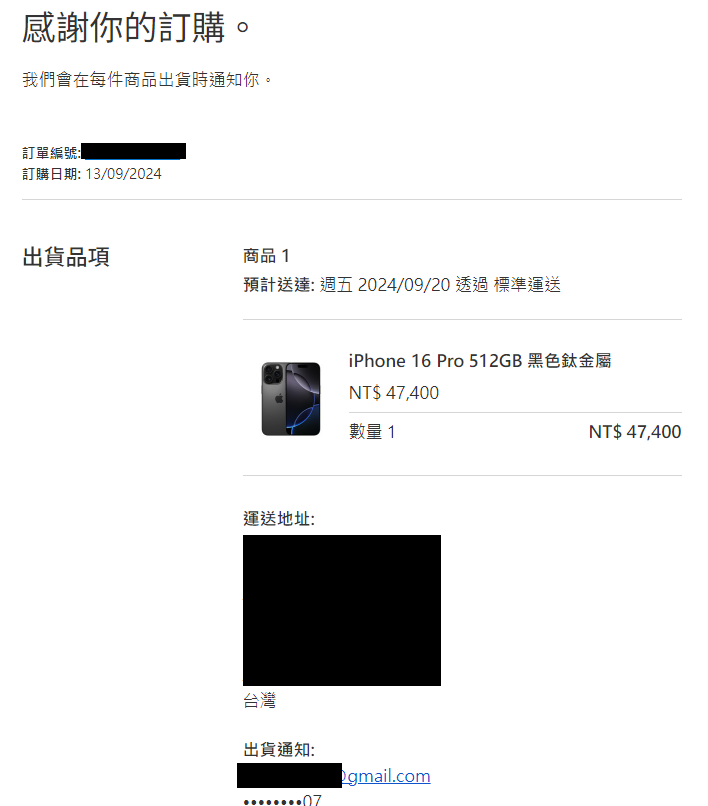
Task: Click the 運送地址 label
Action: click(x=279, y=519)
